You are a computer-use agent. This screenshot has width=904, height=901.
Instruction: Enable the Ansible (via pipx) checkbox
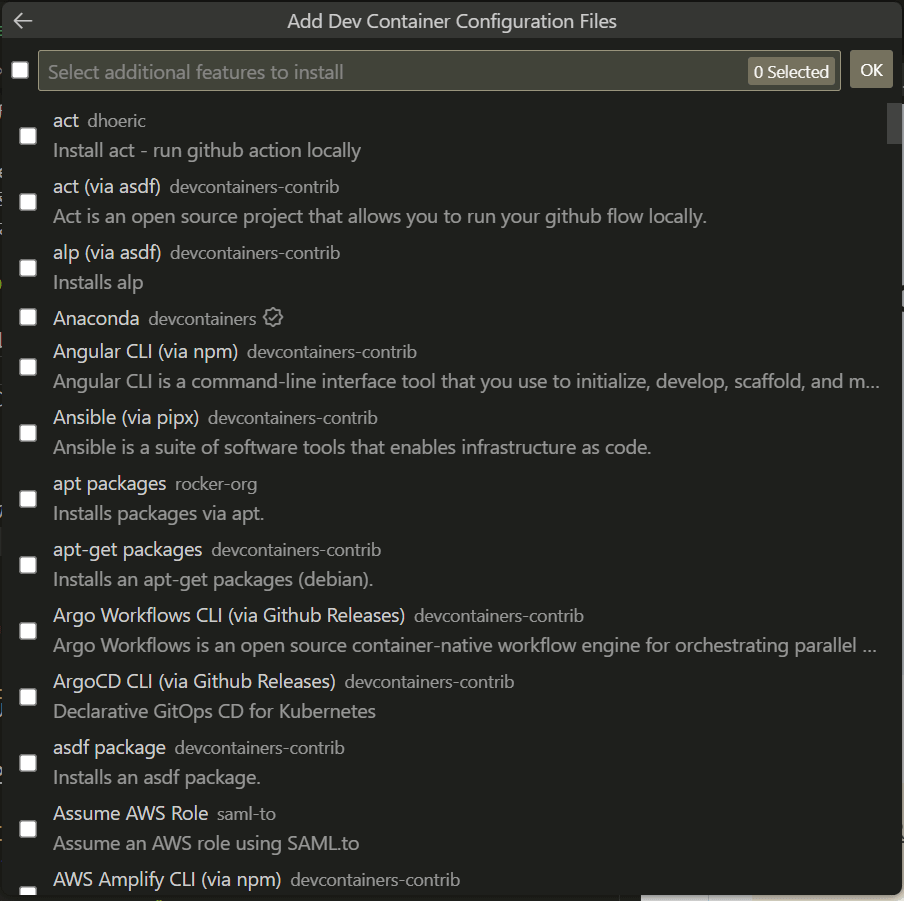(x=28, y=433)
